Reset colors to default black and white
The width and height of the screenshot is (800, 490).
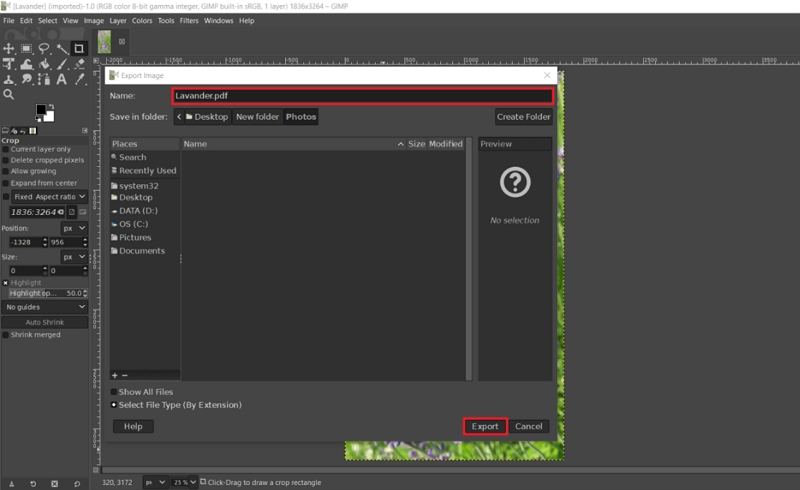click(38, 119)
